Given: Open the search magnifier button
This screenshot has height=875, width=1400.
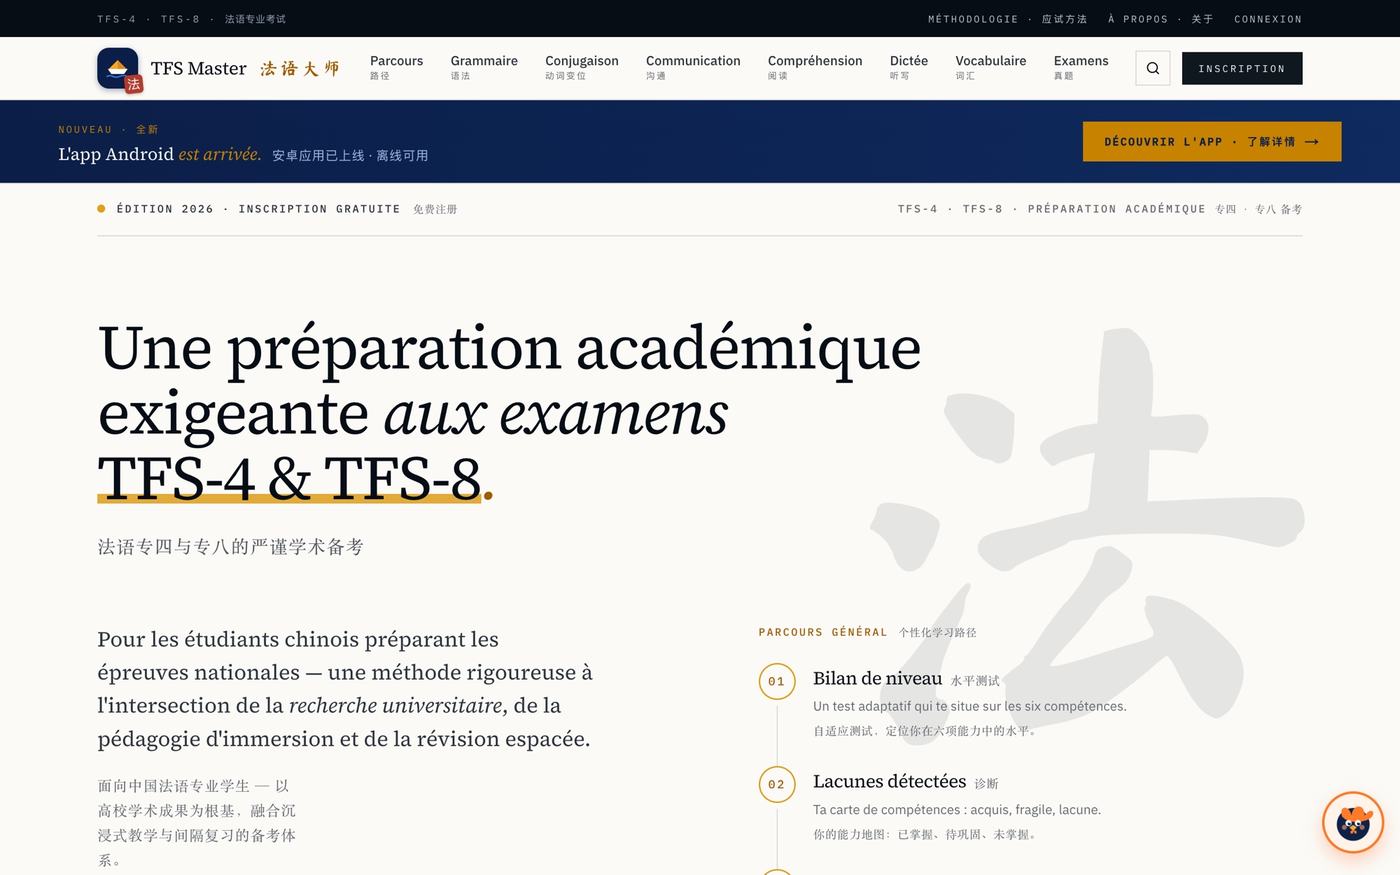Looking at the screenshot, I should [1153, 68].
